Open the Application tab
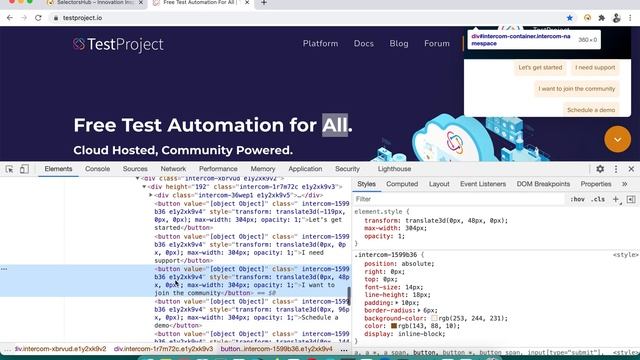Image resolution: width=640 pixels, height=360 pixels. click(x=305, y=169)
